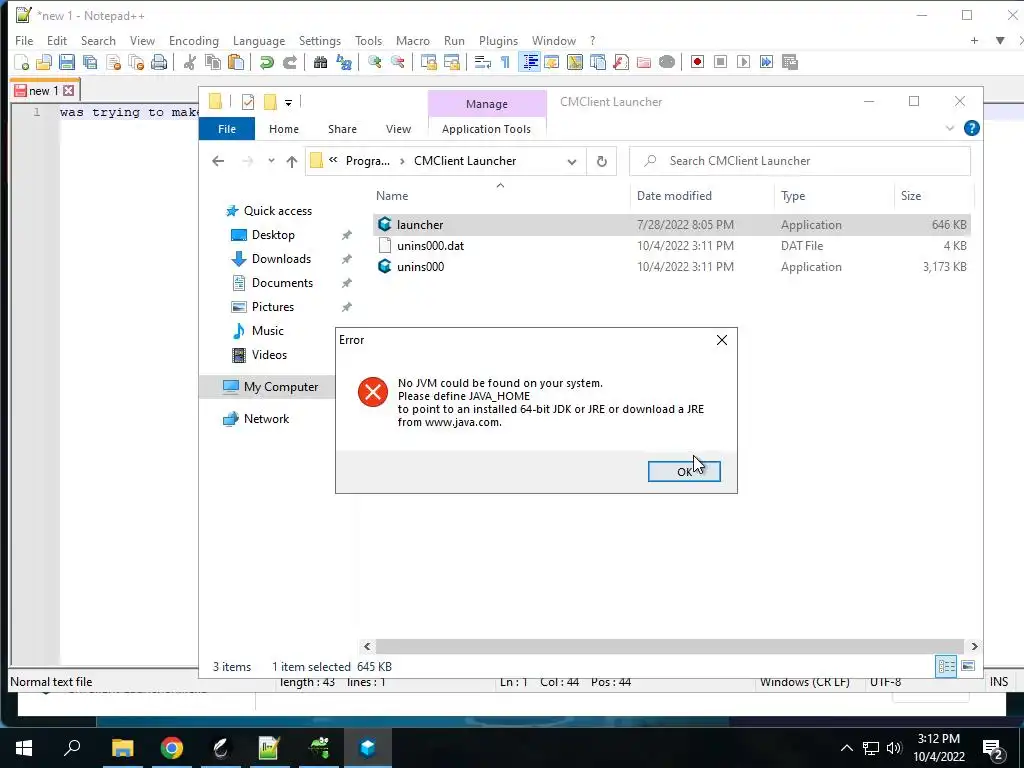Open recent locations dropdown arrow
Image resolution: width=1024 pixels, height=768 pixels.
click(271, 161)
